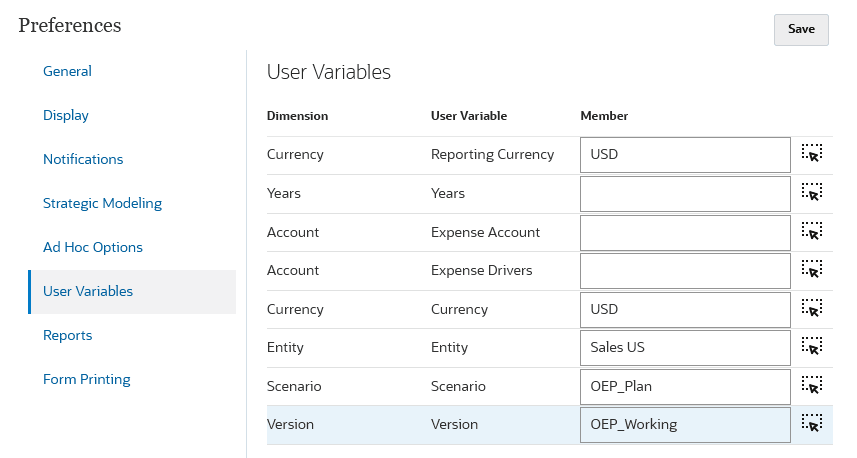Viewport: 857px width, 458px height.
Task: Click the Years member input field
Action: (685, 193)
